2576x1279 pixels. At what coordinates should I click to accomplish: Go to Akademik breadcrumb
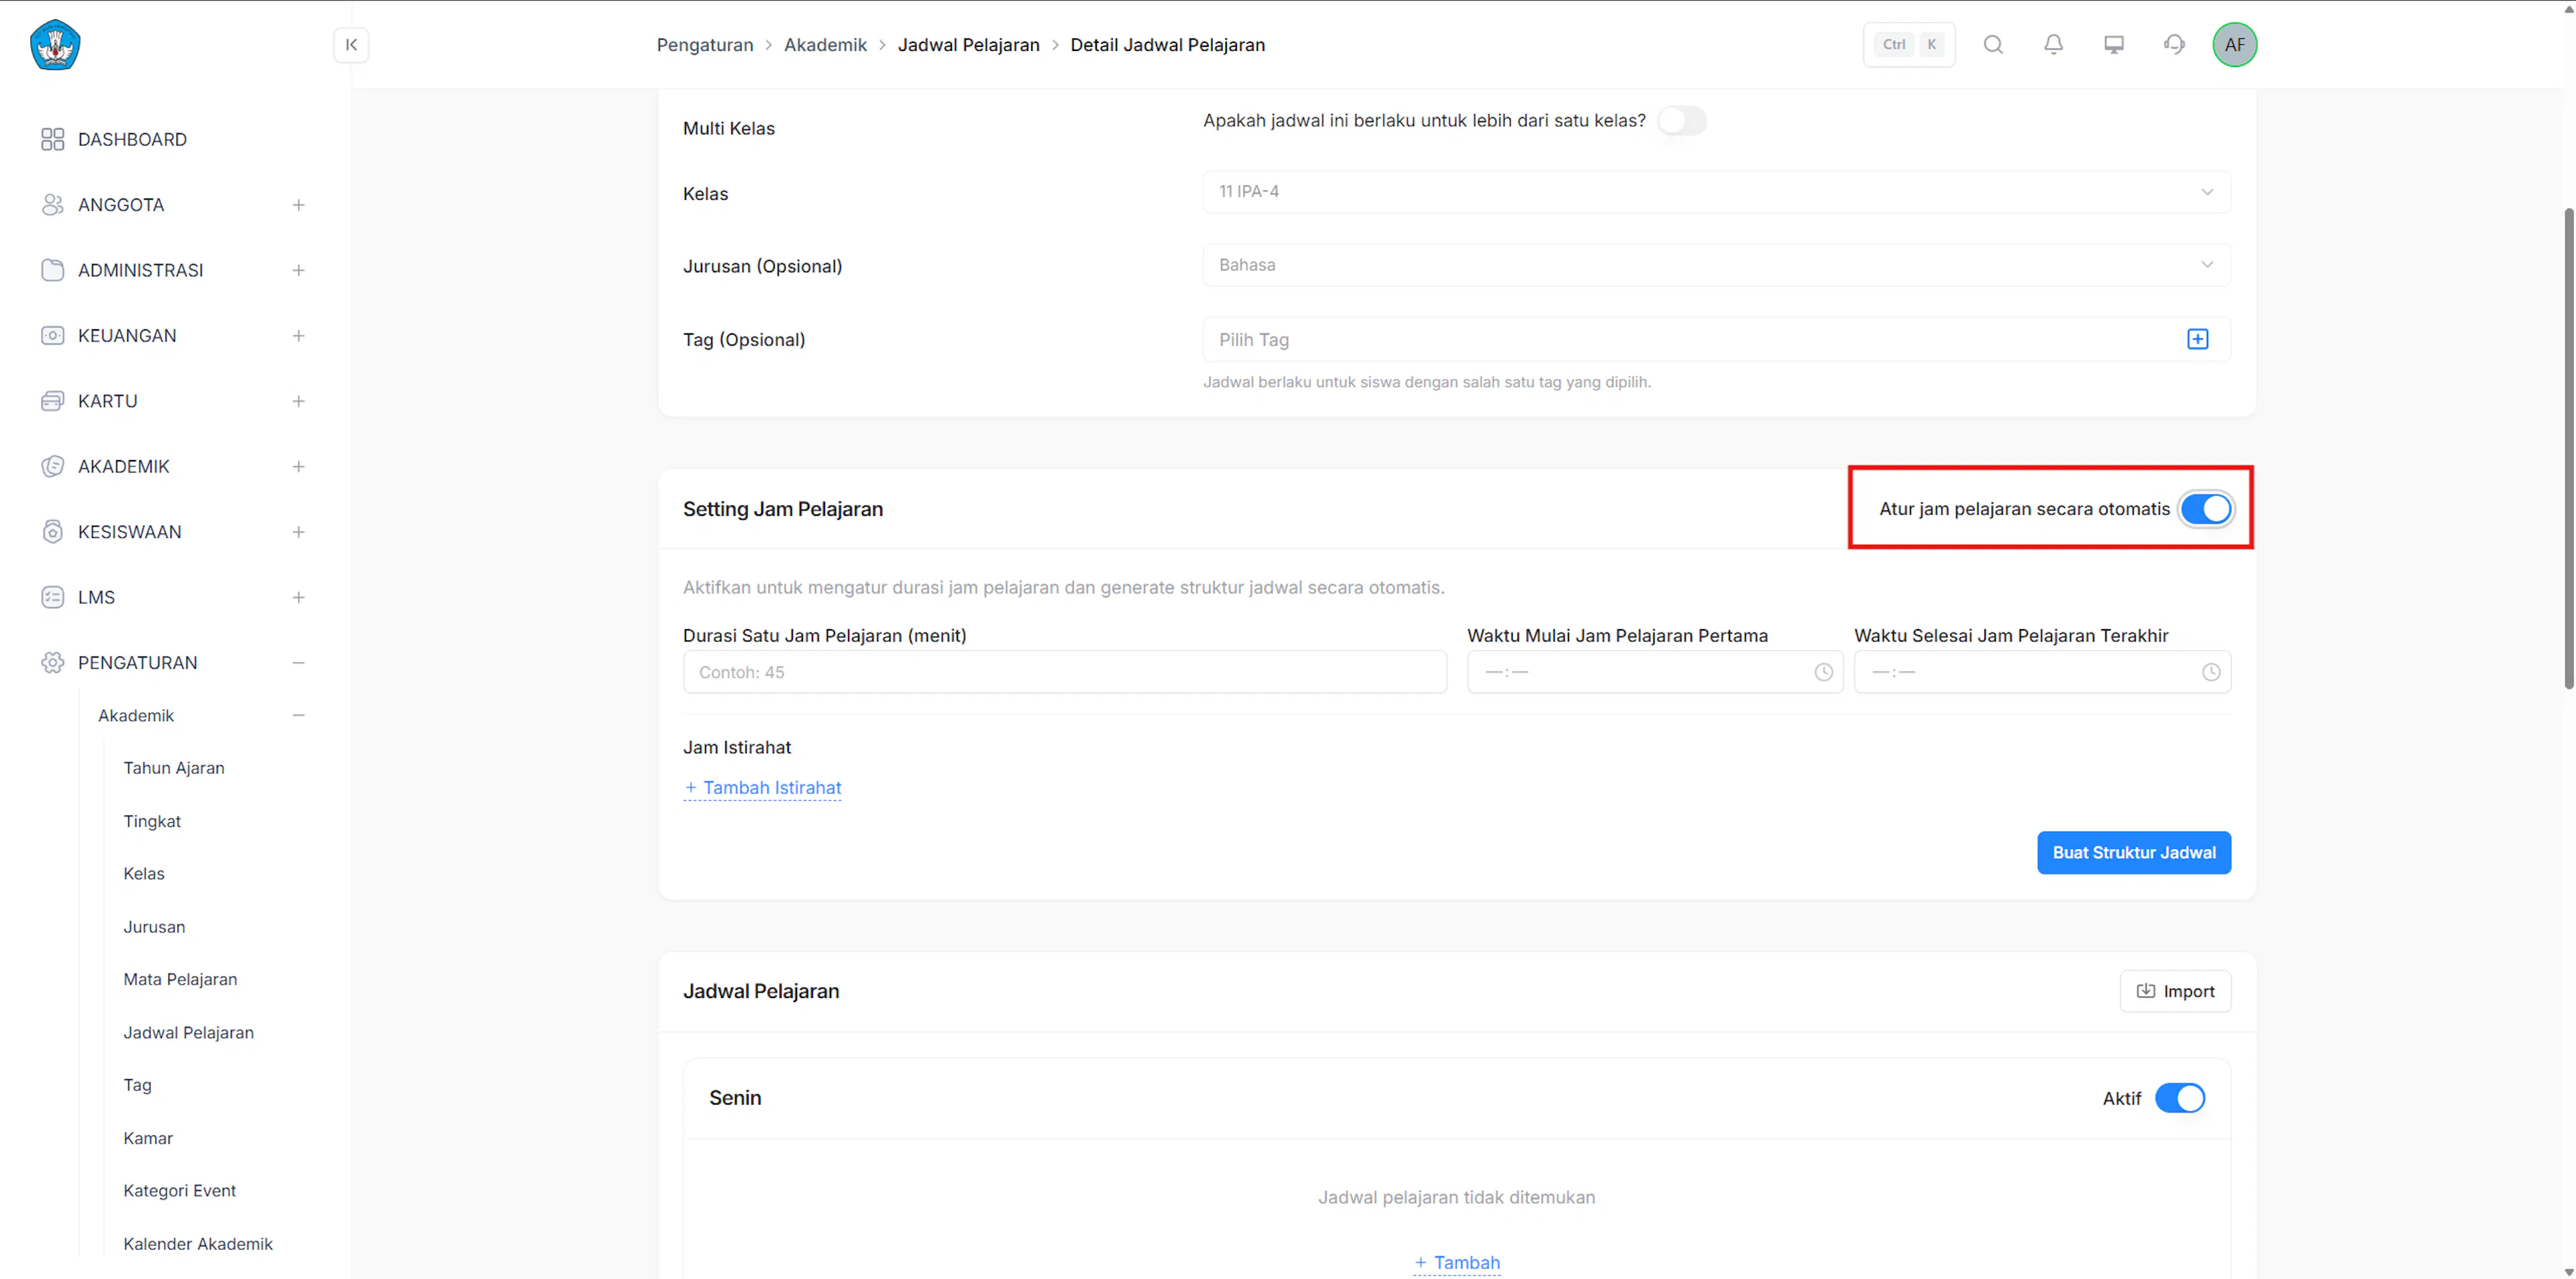click(825, 44)
